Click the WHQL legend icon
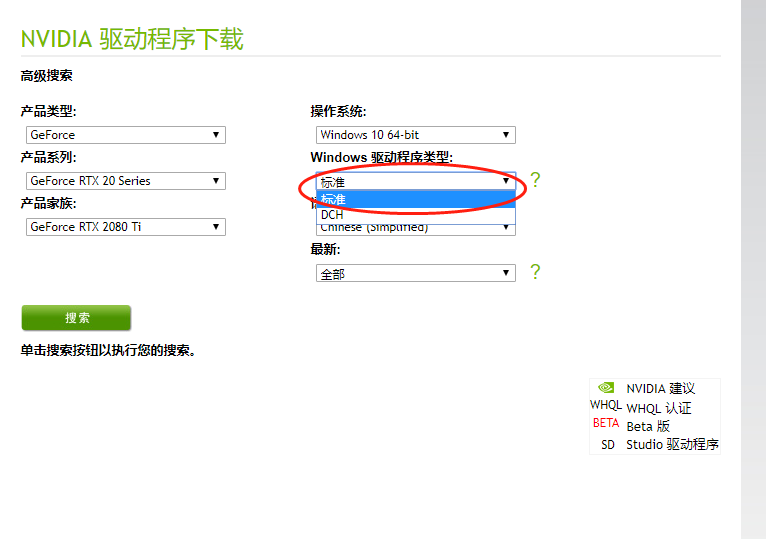Image resolution: width=766 pixels, height=539 pixels. coord(606,406)
